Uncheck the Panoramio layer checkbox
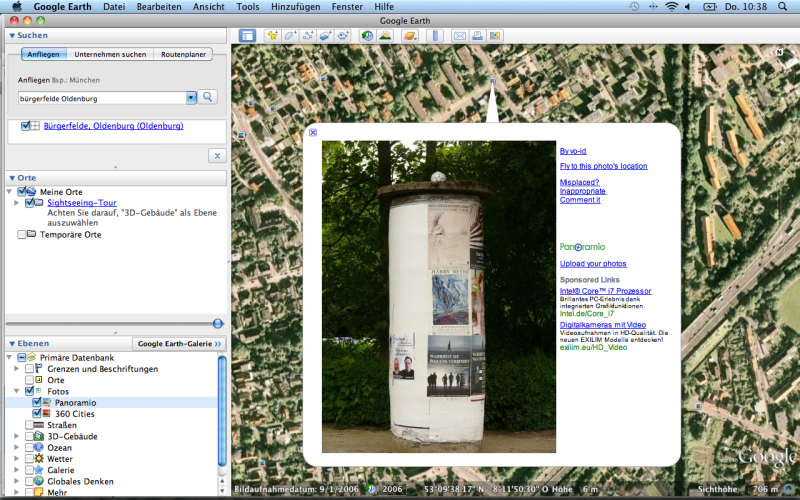Image resolution: width=800 pixels, height=500 pixels. (x=38, y=403)
